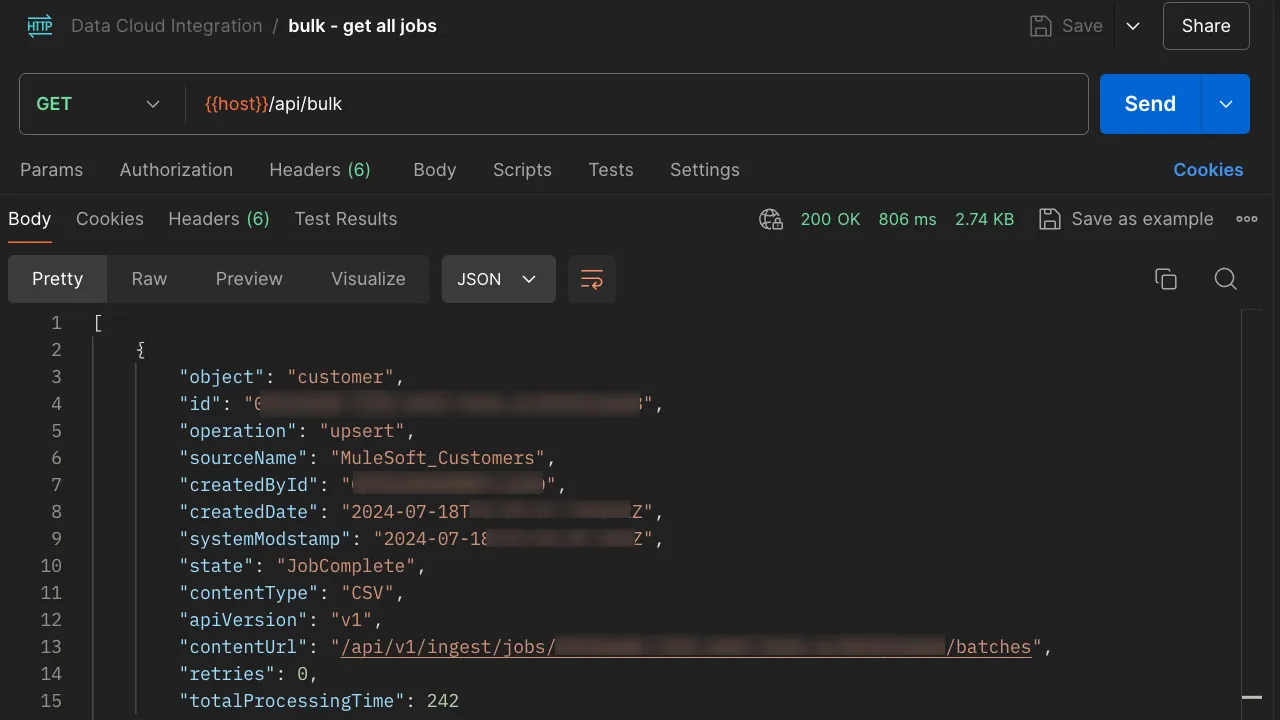Click the 806 ms response time
1280x720 pixels.
click(x=908, y=219)
